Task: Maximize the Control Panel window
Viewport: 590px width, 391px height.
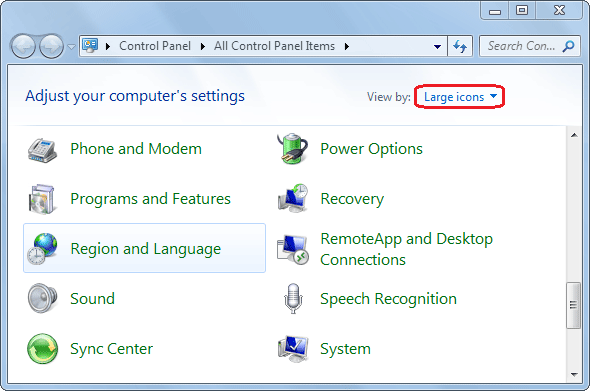Action: [522, 10]
